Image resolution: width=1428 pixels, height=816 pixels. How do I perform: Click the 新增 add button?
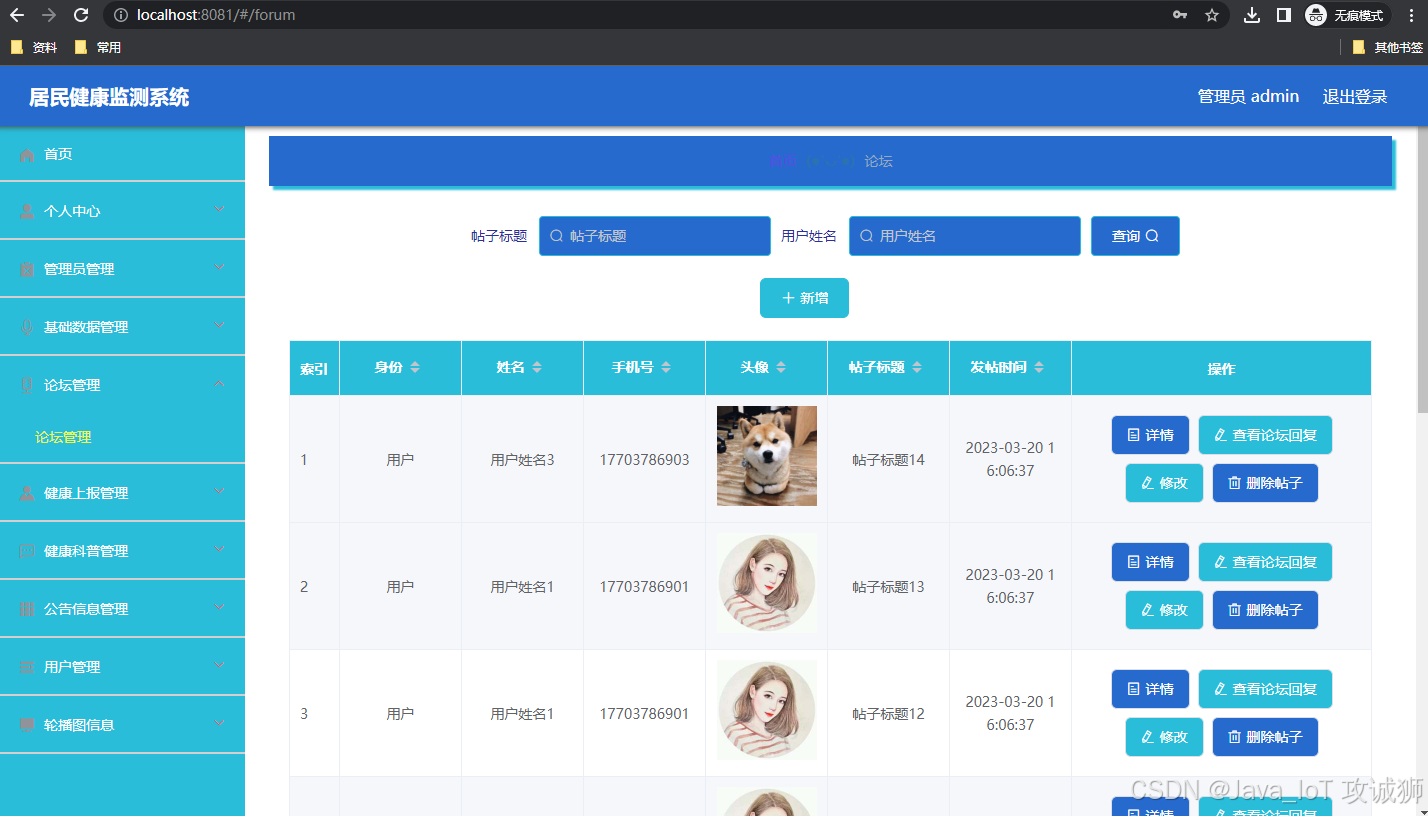point(804,298)
